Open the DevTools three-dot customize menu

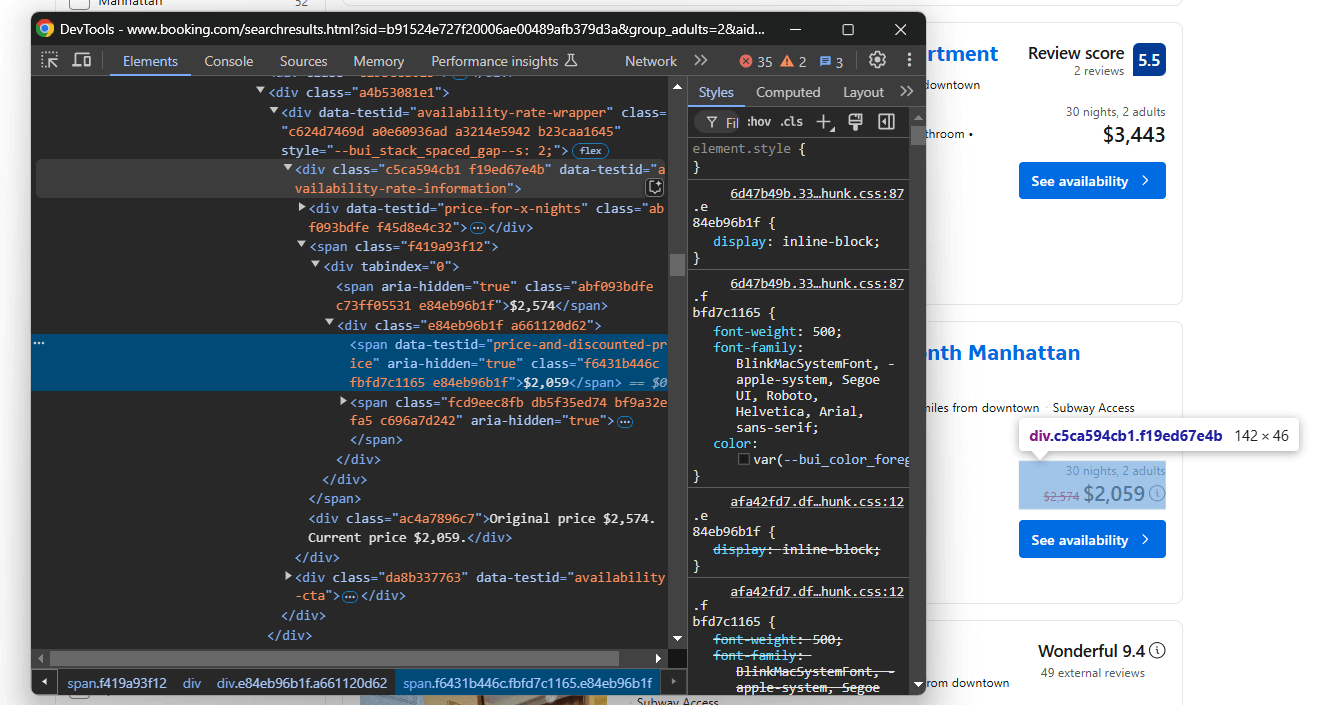[x=909, y=61]
